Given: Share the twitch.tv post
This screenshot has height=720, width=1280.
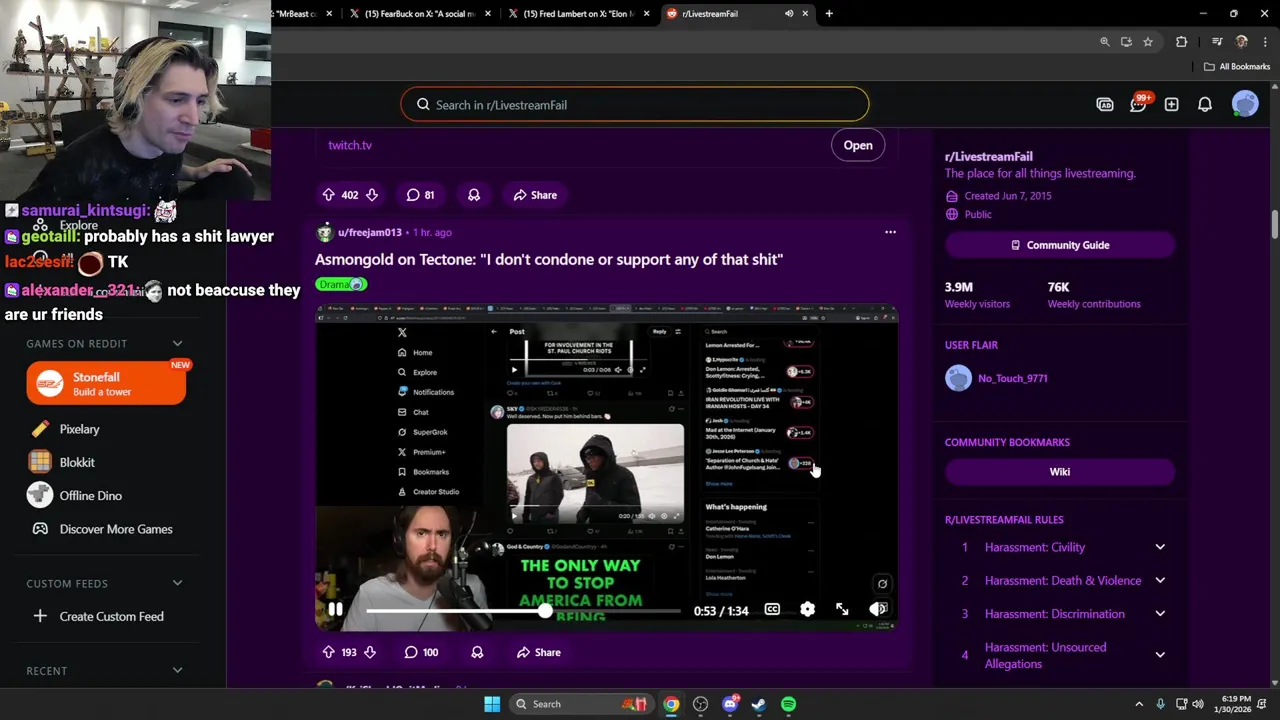Looking at the screenshot, I should pyautogui.click(x=535, y=195).
